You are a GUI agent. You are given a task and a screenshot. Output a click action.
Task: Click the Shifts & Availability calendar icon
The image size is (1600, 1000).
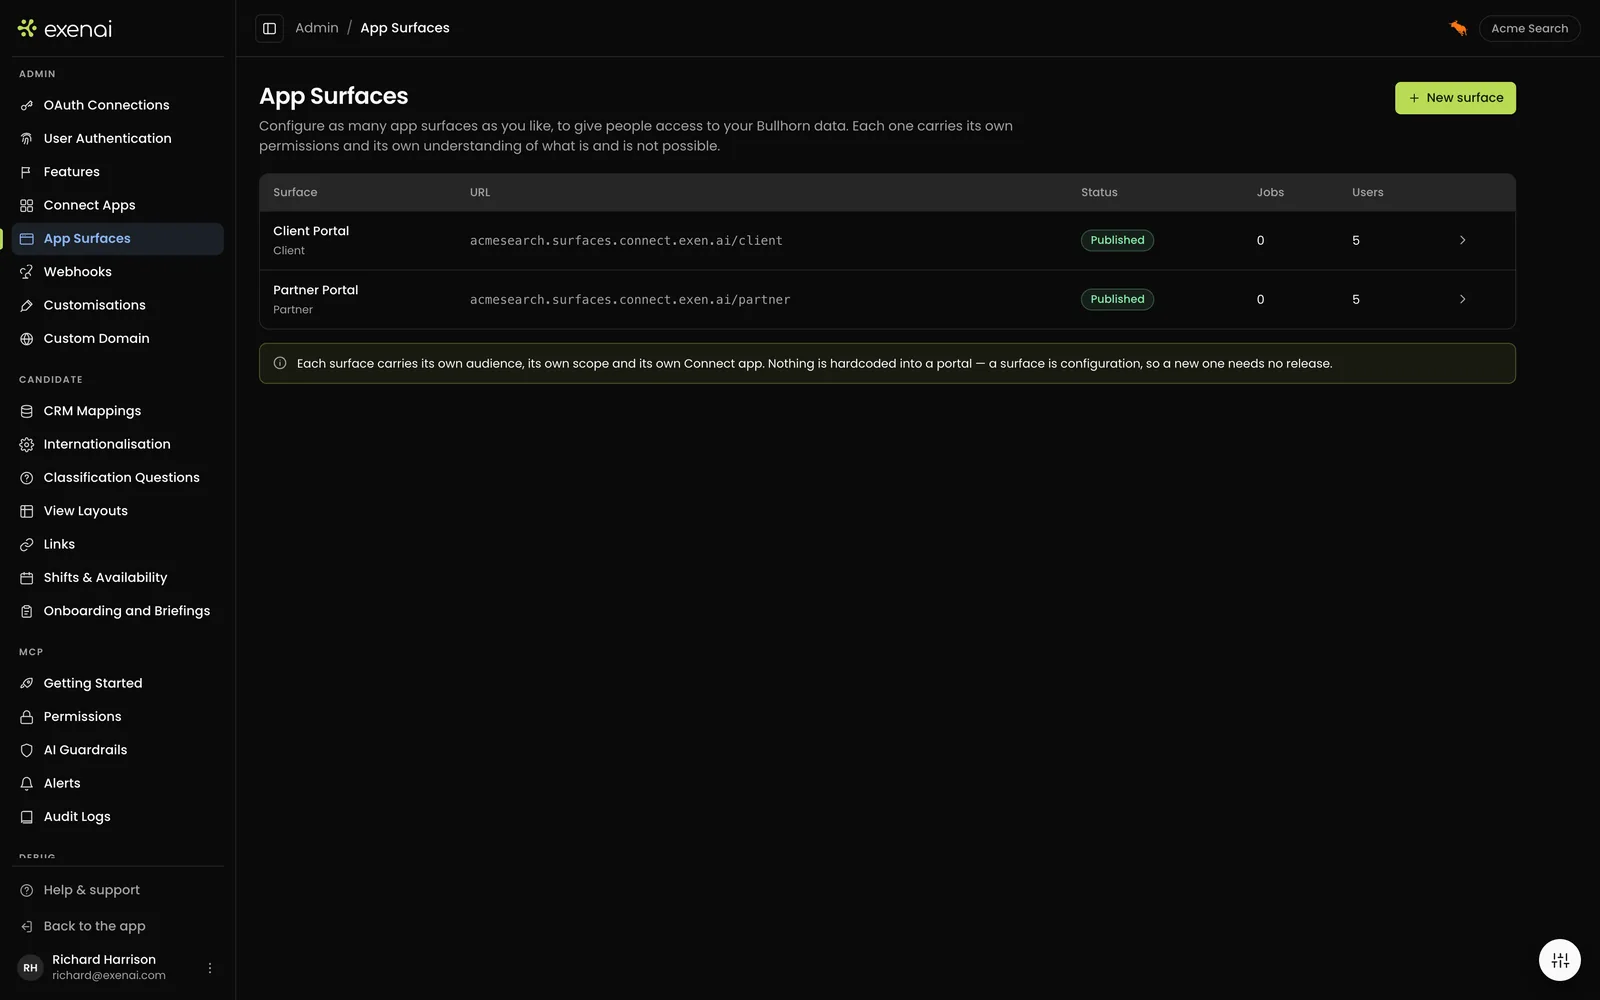(27, 578)
